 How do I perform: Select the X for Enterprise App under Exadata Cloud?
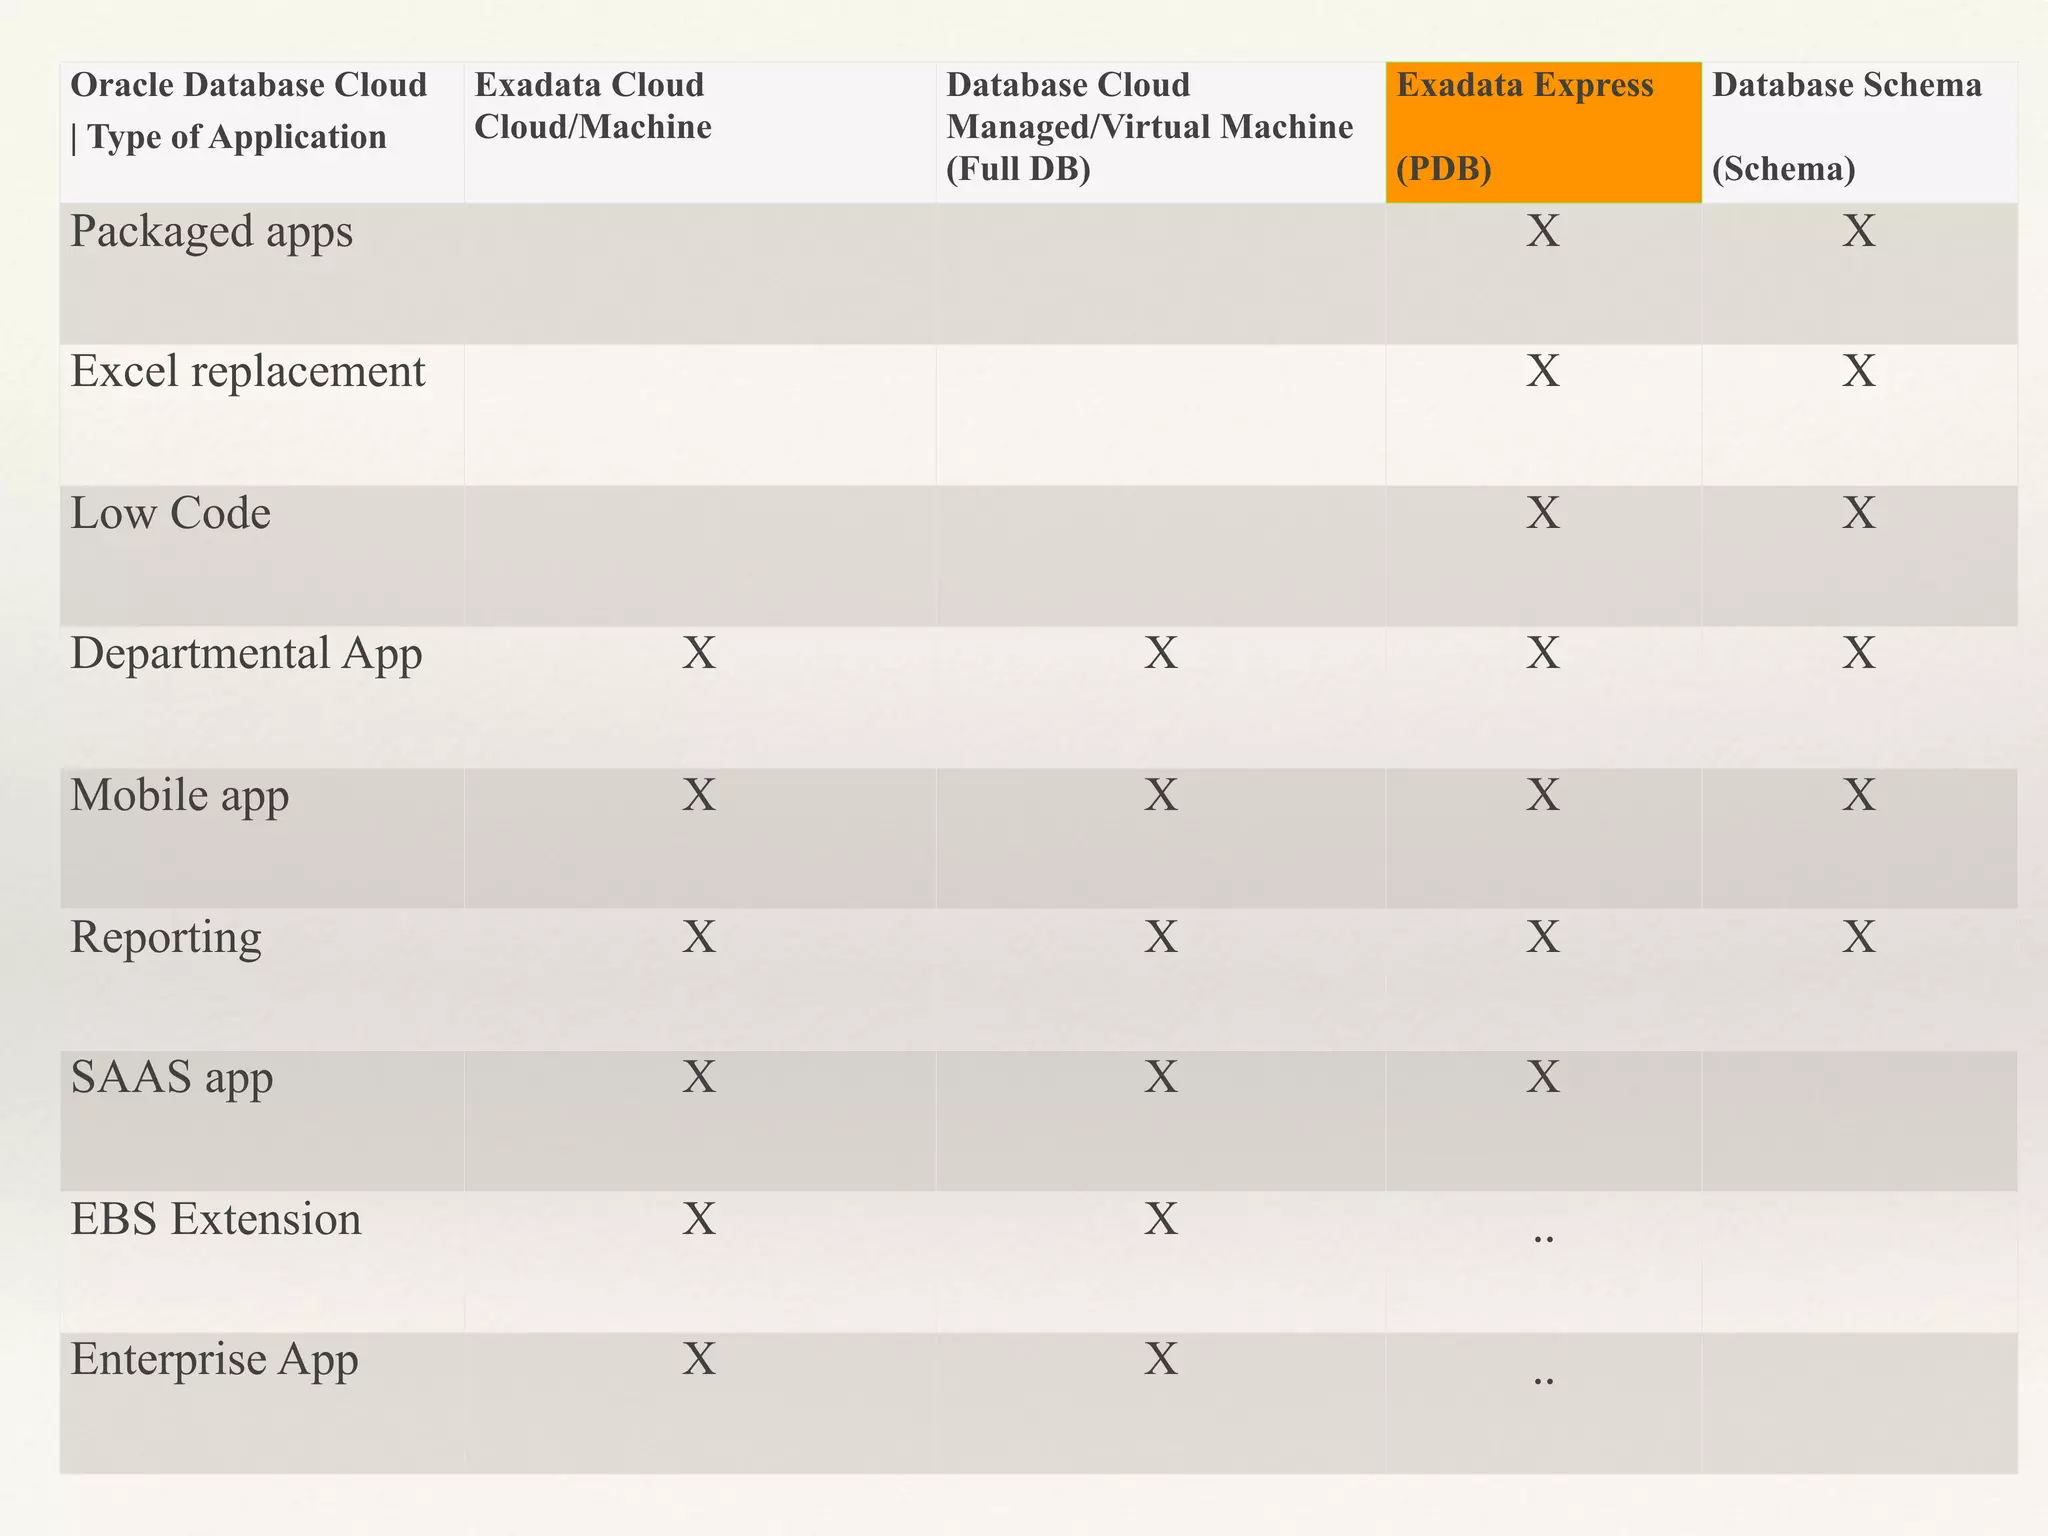[699, 1360]
